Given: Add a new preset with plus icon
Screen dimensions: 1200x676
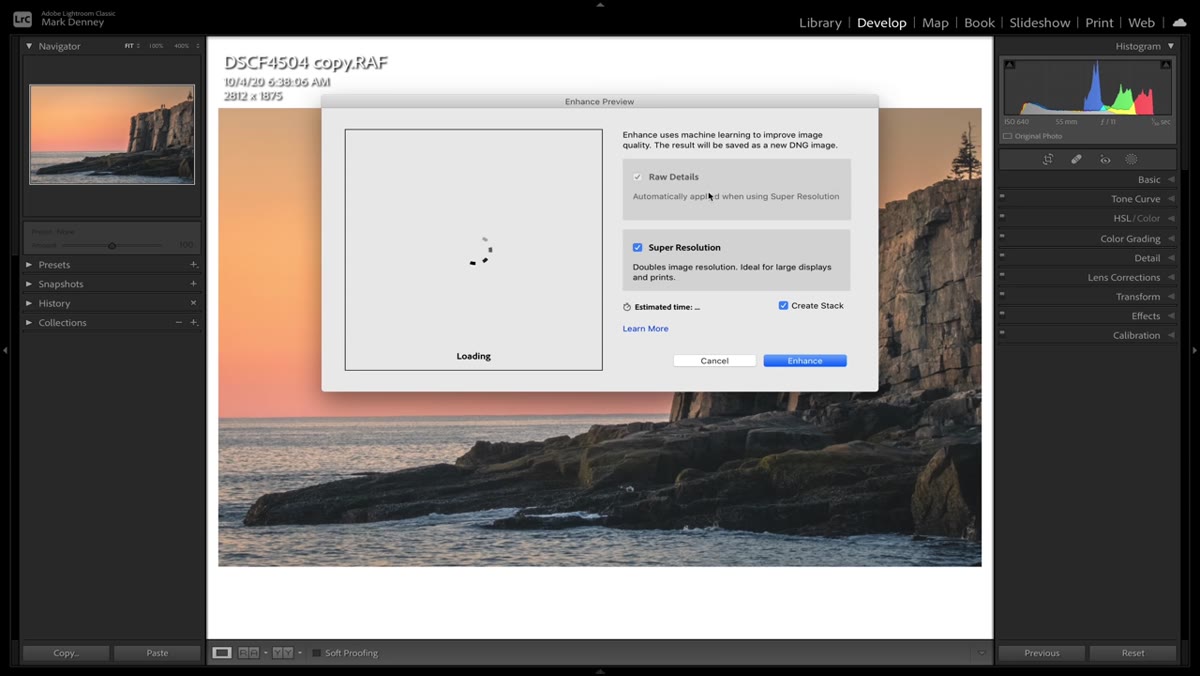Looking at the screenshot, I should [193, 265].
